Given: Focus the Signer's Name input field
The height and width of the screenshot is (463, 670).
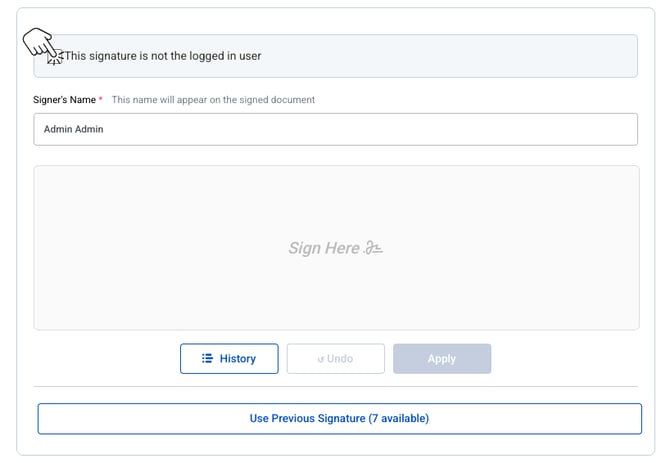Looking at the screenshot, I should [335, 129].
